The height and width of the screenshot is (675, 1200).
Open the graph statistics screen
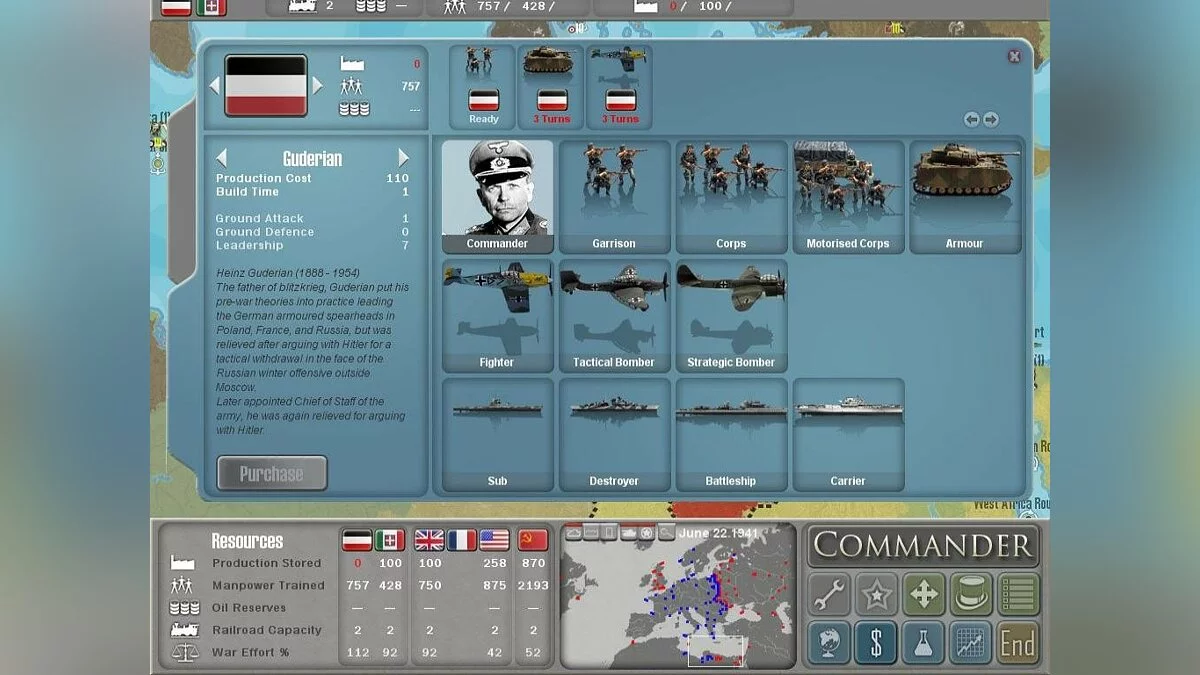coord(971,643)
